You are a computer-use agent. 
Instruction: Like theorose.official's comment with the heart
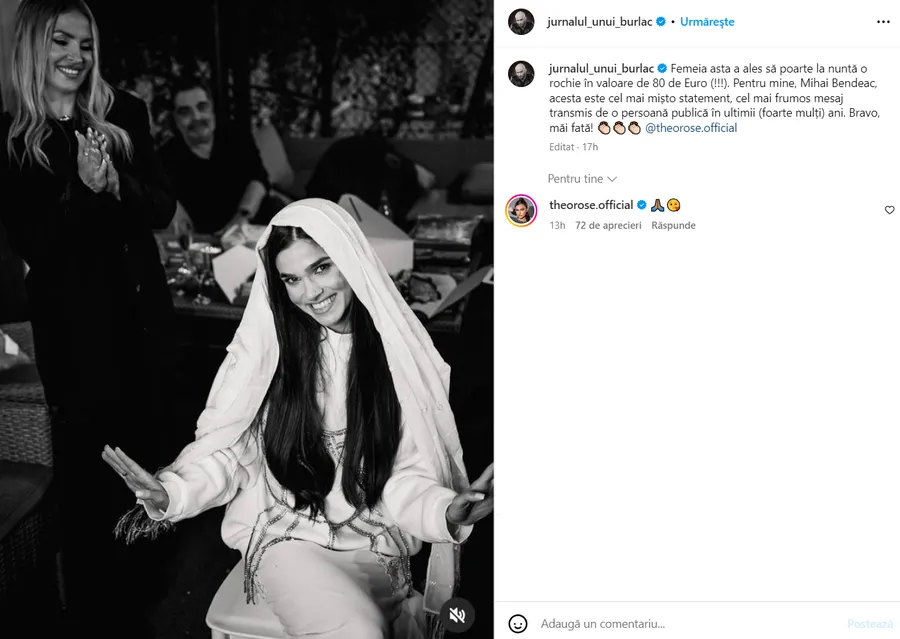[x=889, y=210]
